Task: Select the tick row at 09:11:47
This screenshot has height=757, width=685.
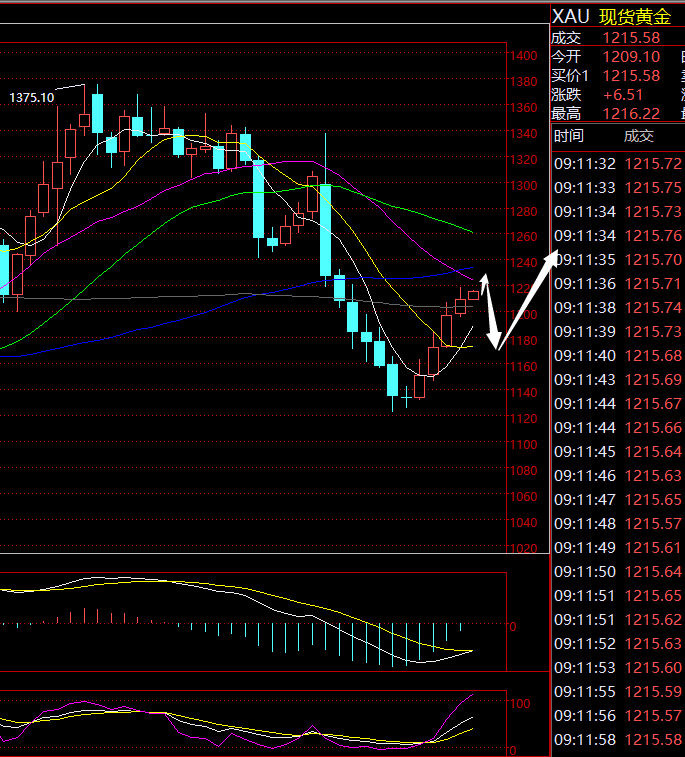Action: tap(618, 499)
